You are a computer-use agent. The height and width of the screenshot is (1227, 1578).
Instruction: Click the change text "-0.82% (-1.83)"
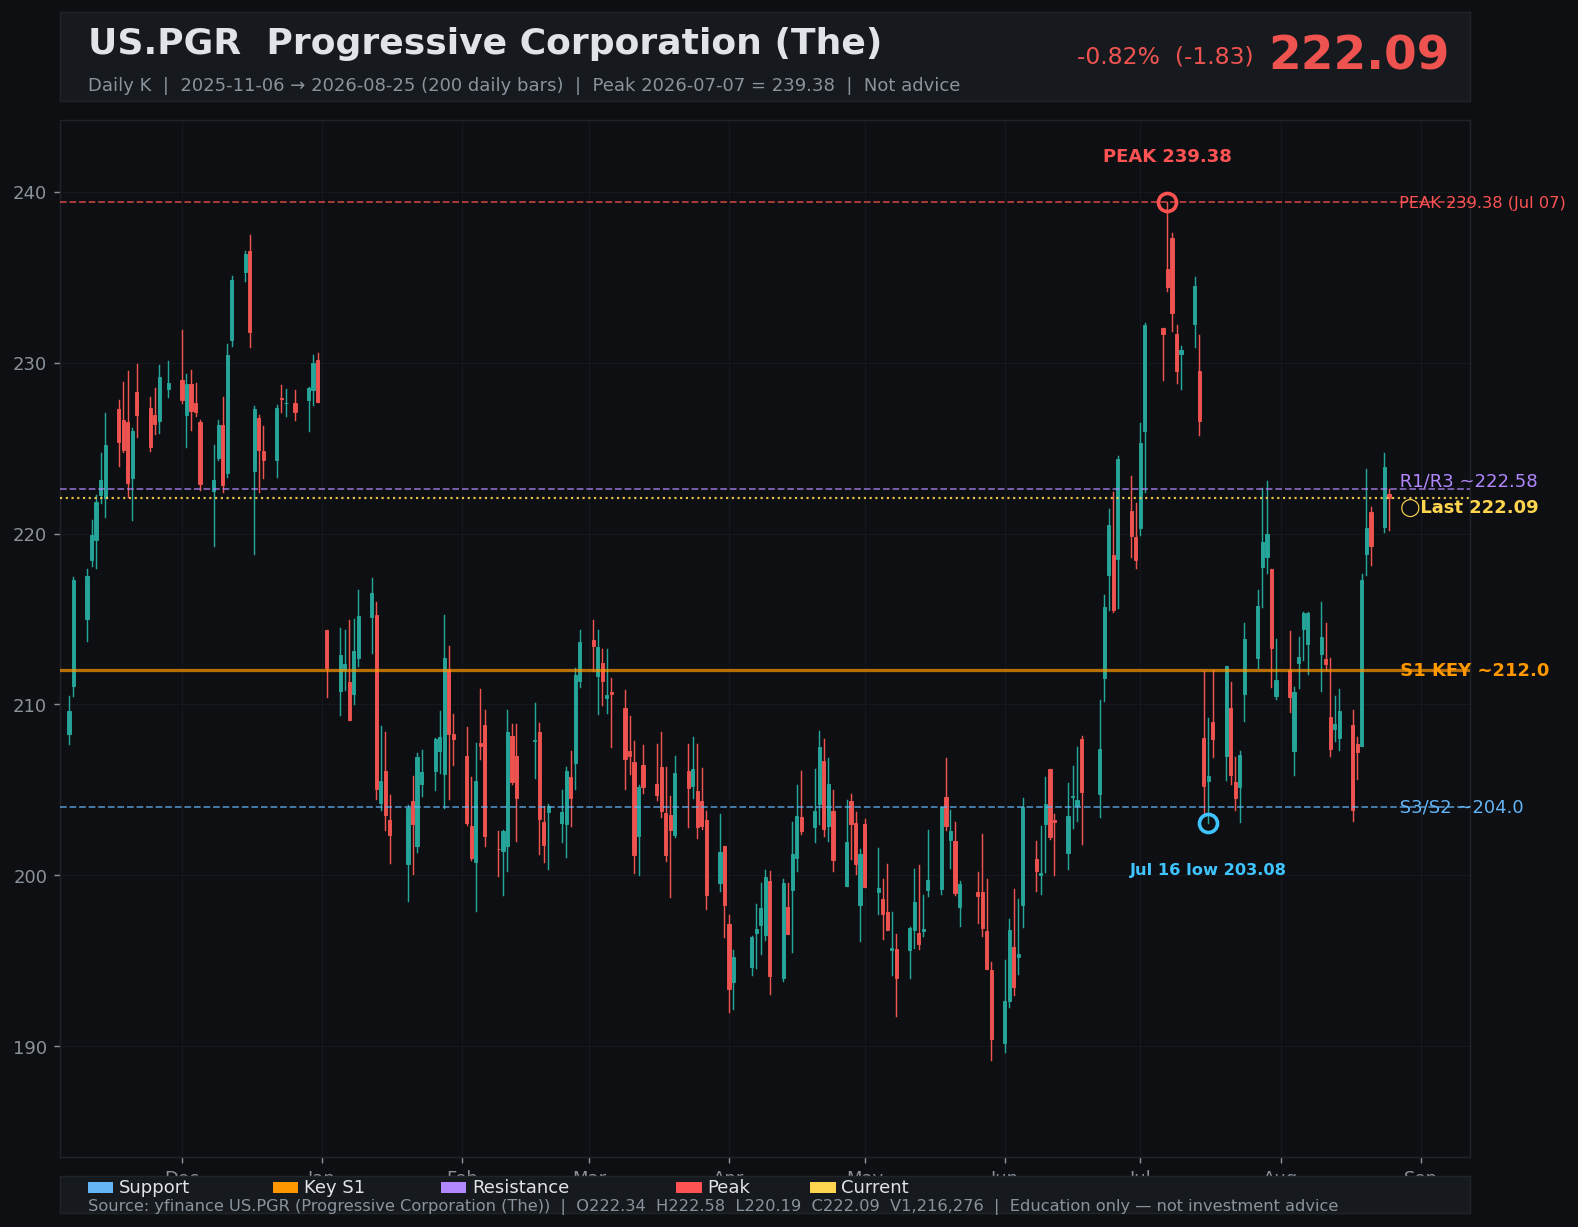(x=1165, y=57)
